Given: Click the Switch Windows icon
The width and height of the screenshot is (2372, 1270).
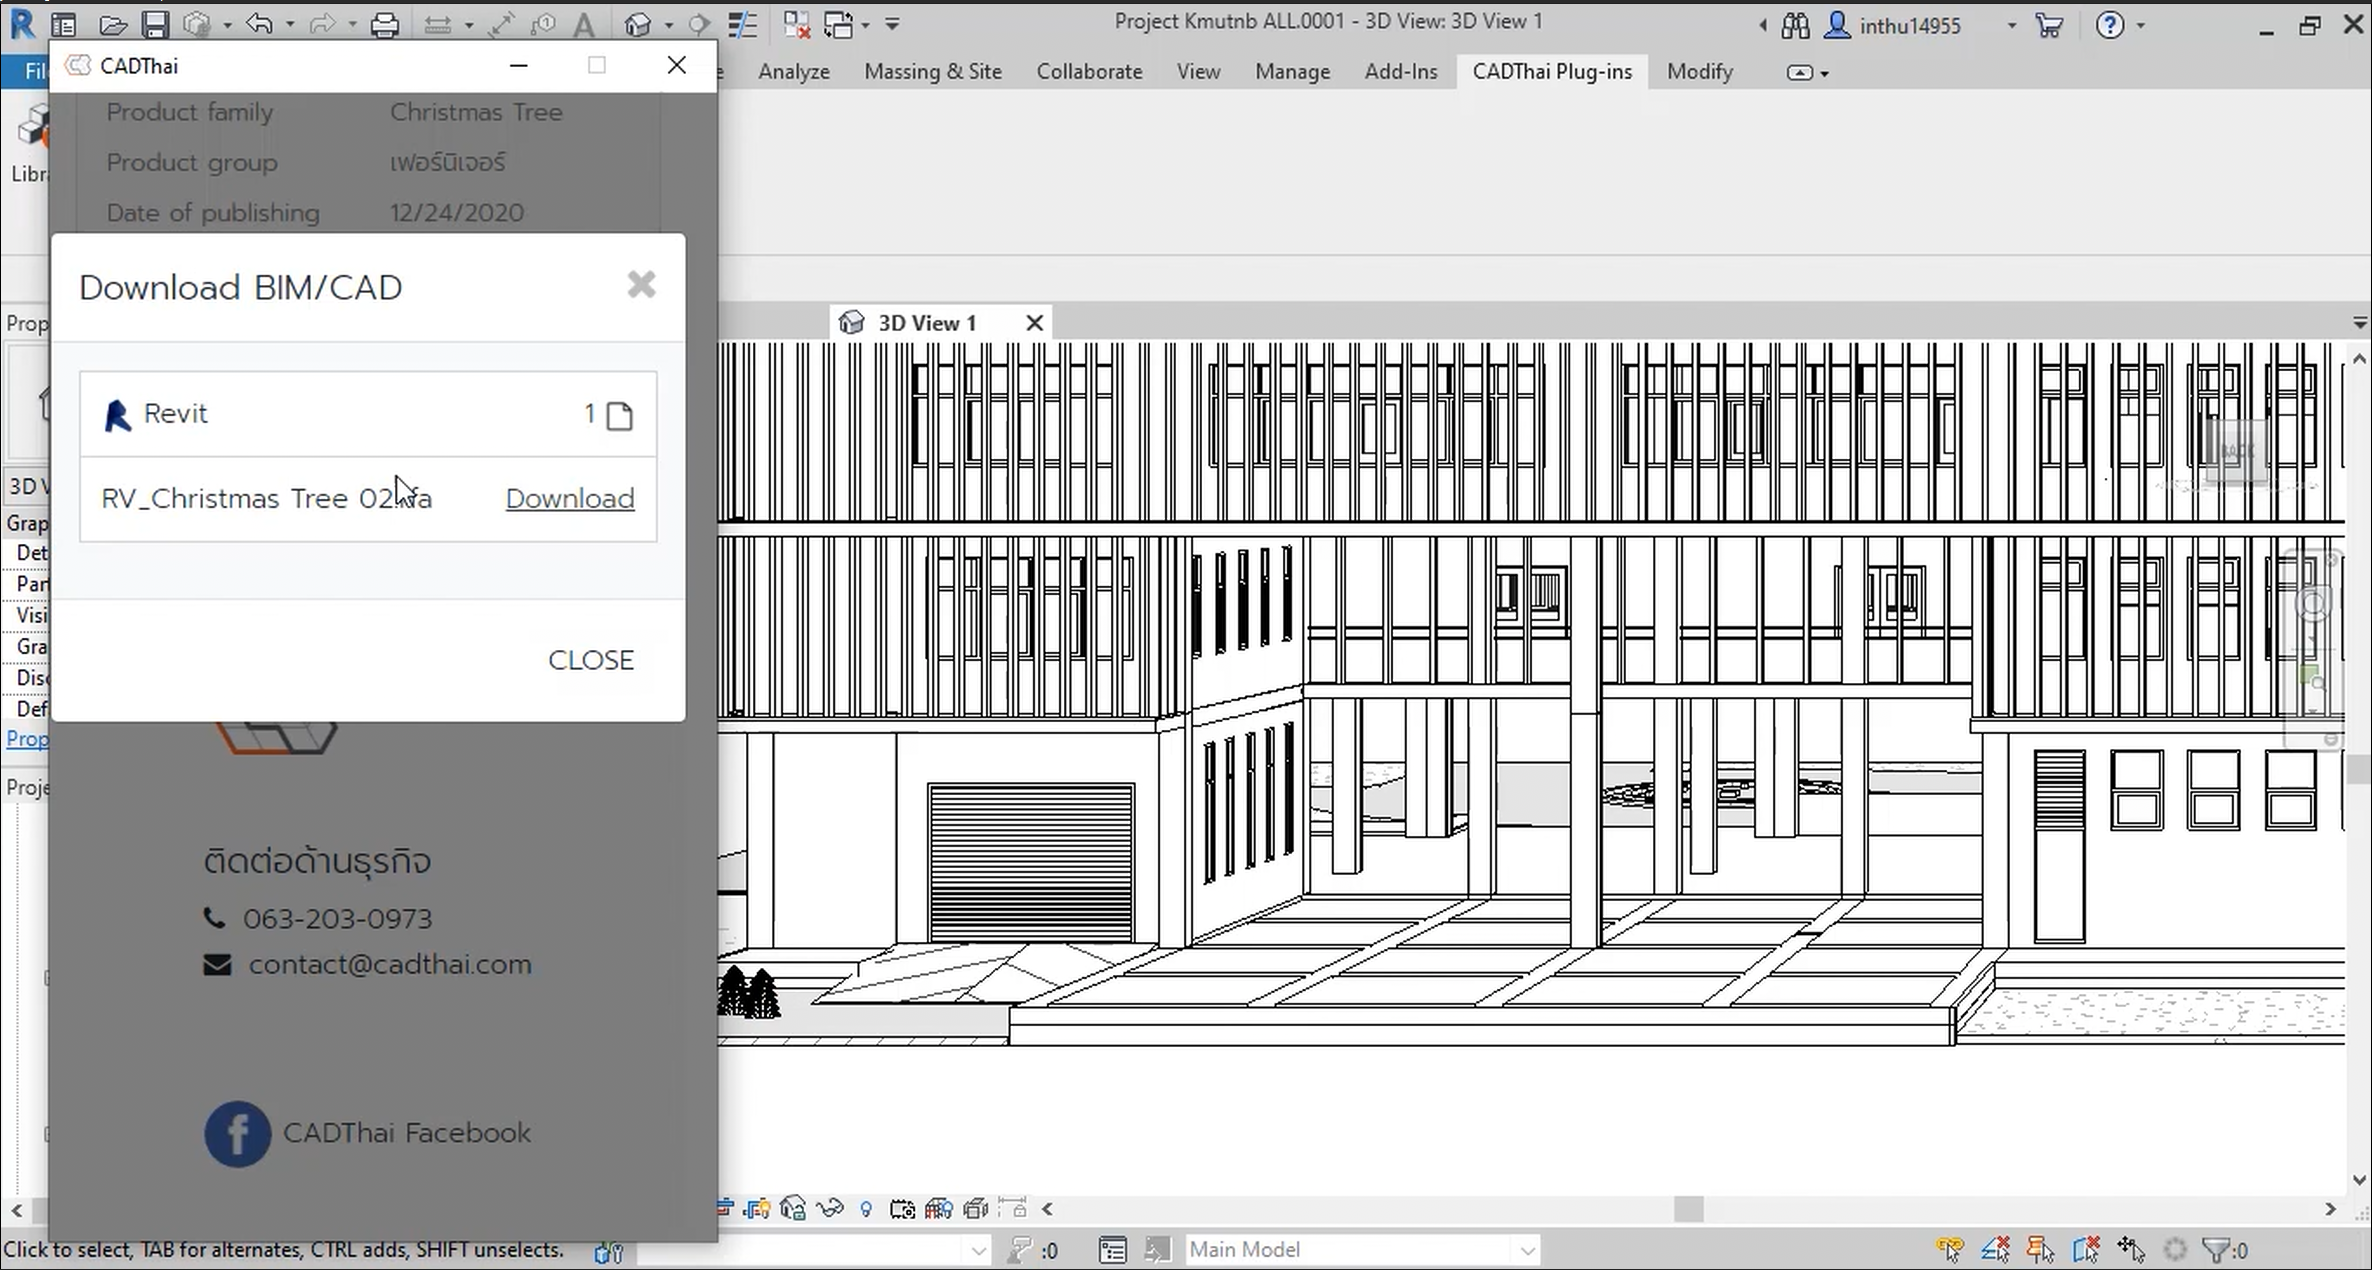Looking at the screenshot, I should [838, 25].
